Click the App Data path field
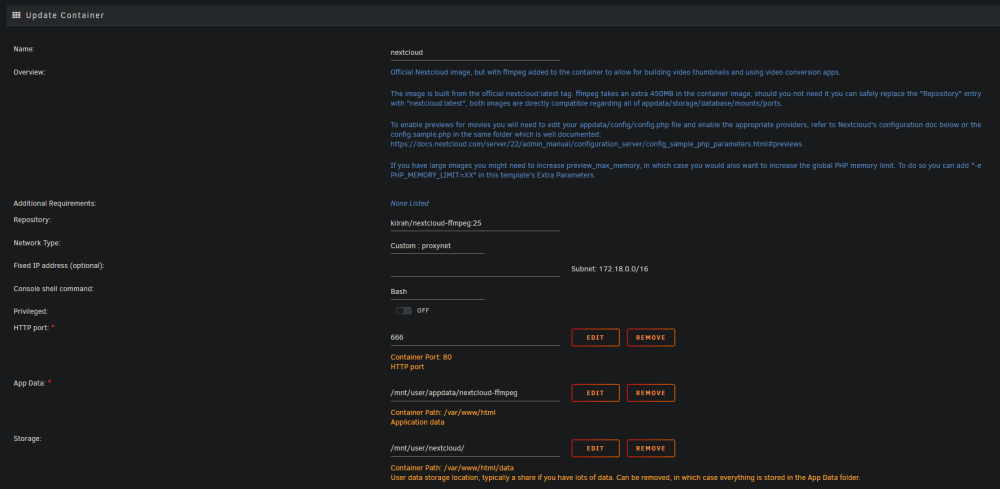 pos(474,393)
